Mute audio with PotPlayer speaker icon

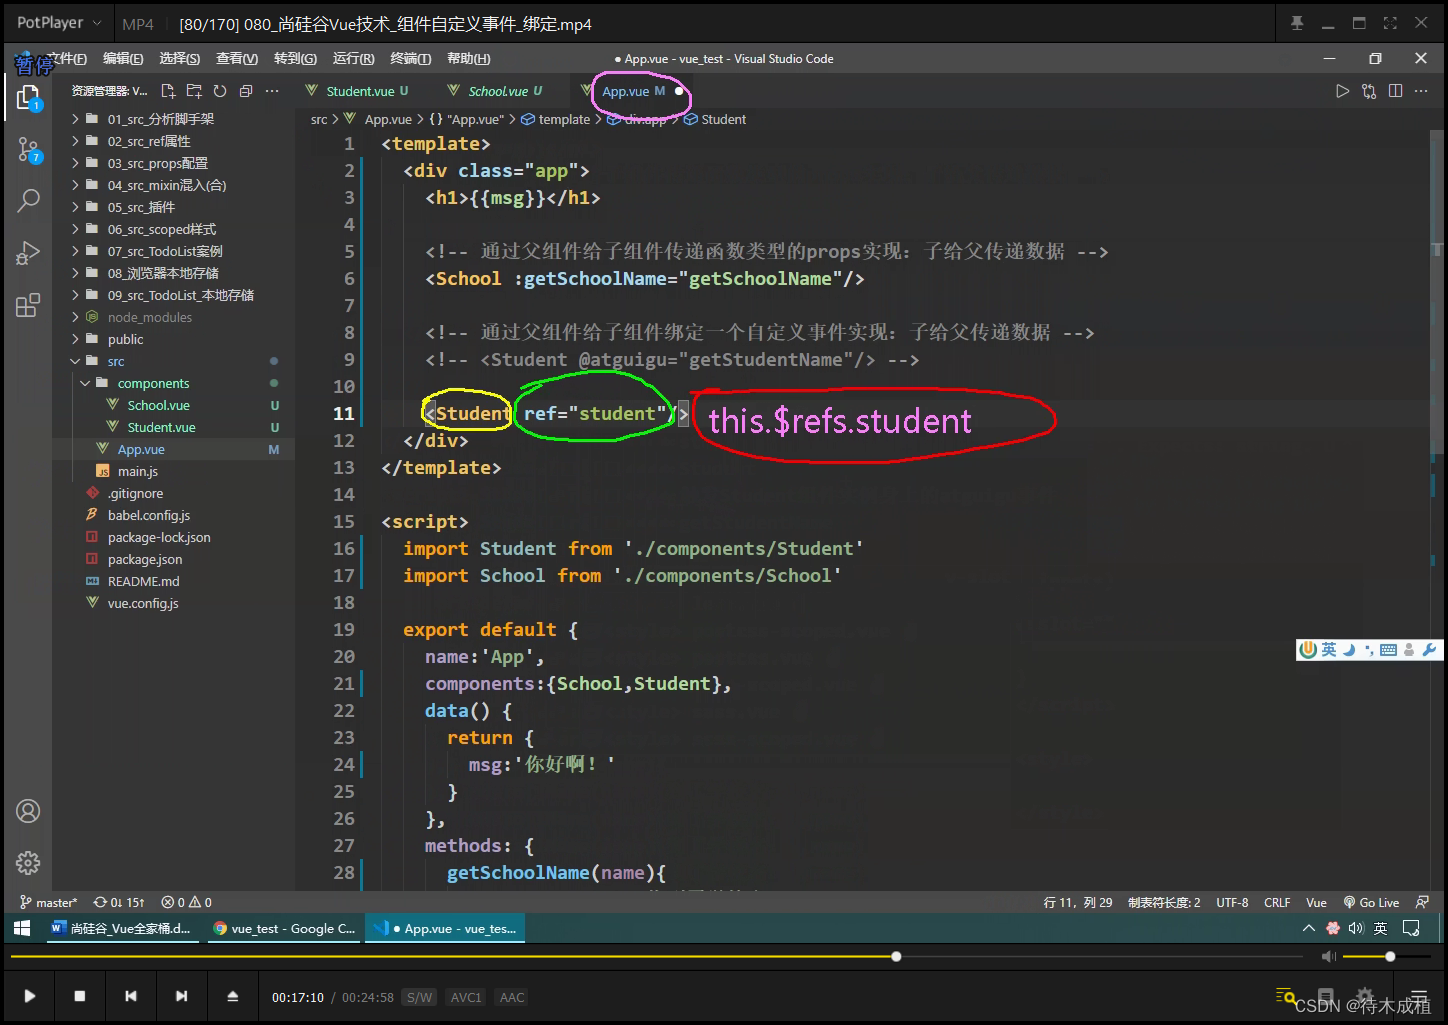pyautogui.click(x=1329, y=957)
